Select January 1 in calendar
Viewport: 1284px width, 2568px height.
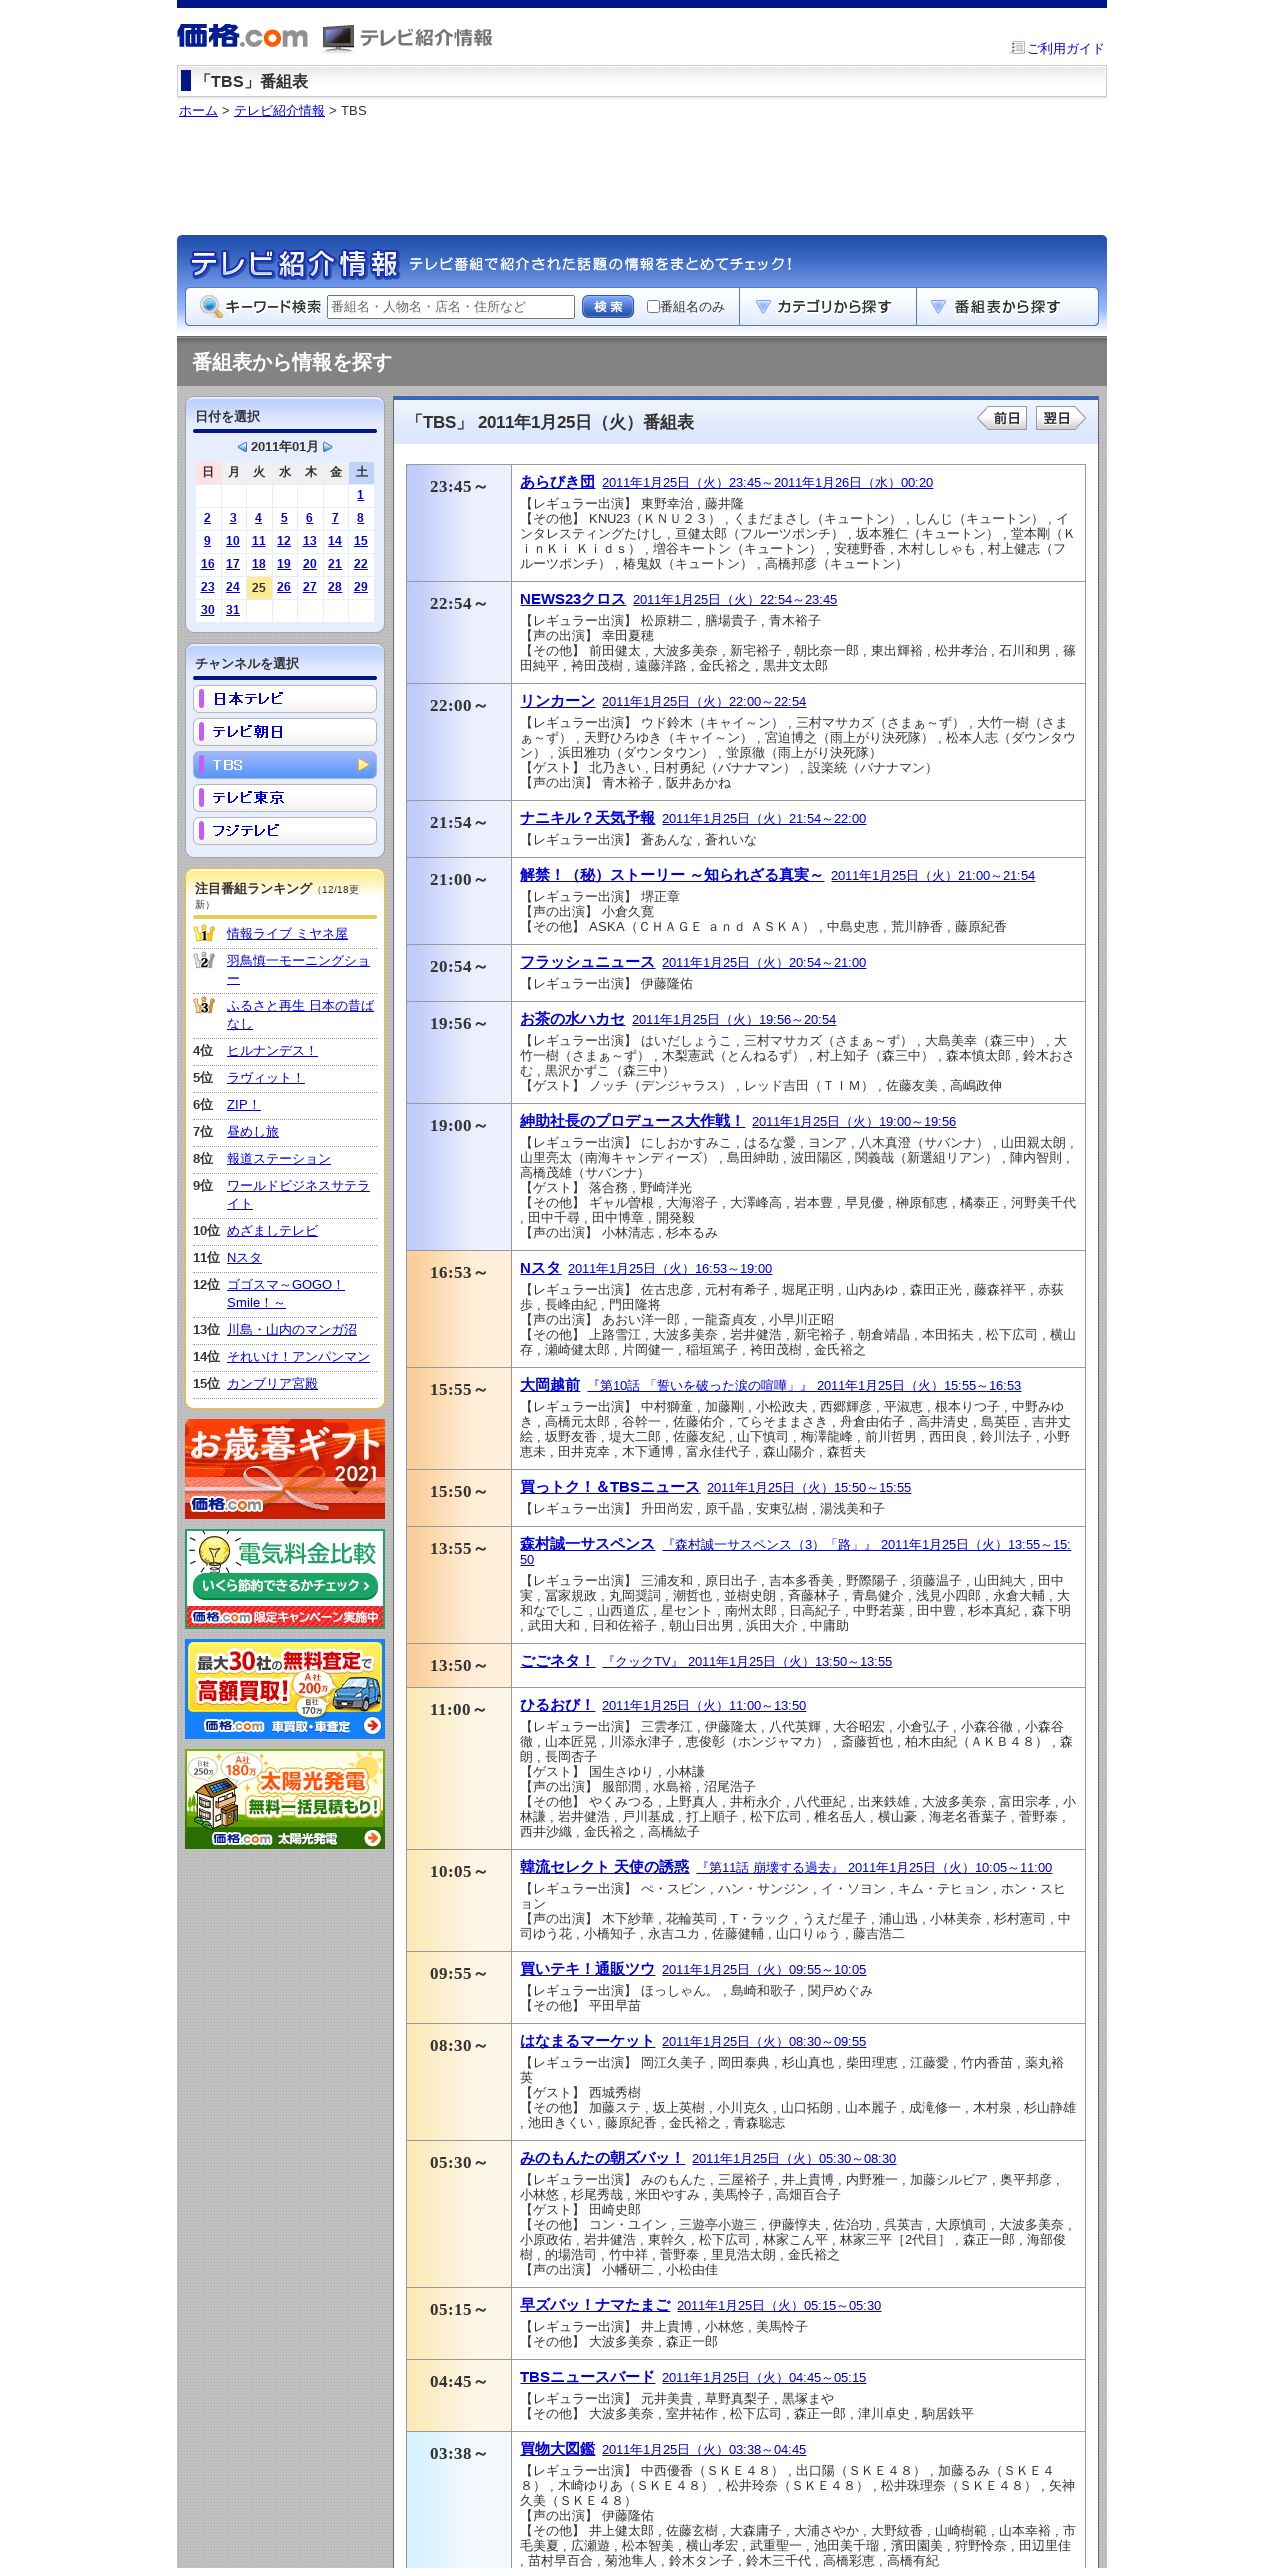361,495
